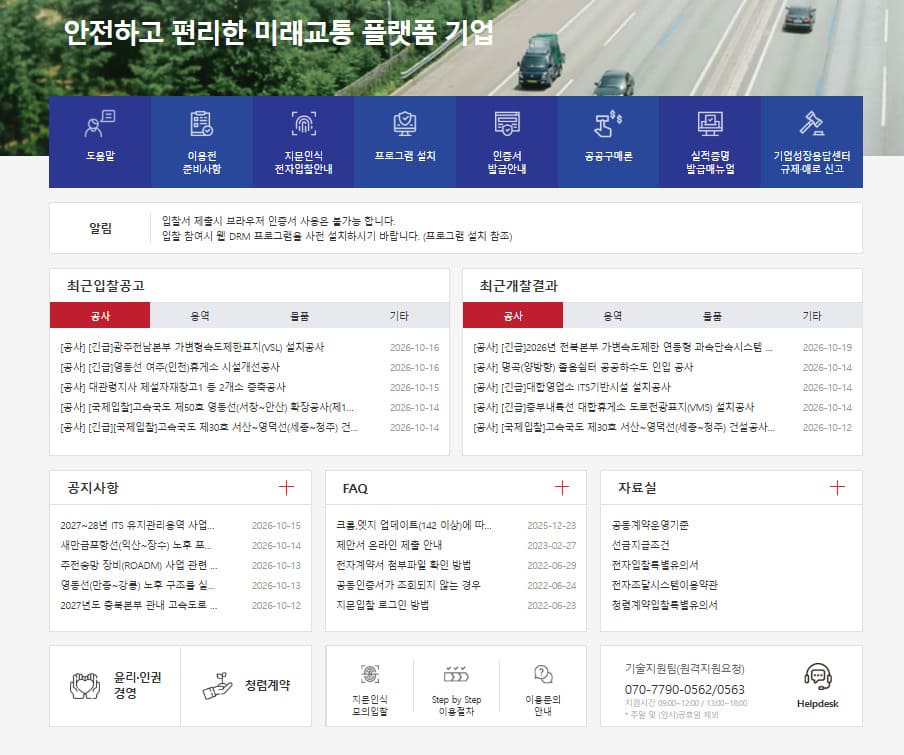The width and height of the screenshot is (904, 755).
Task: Click the 알림 프로그램 설치 참조 notice line
Action: click(337, 236)
